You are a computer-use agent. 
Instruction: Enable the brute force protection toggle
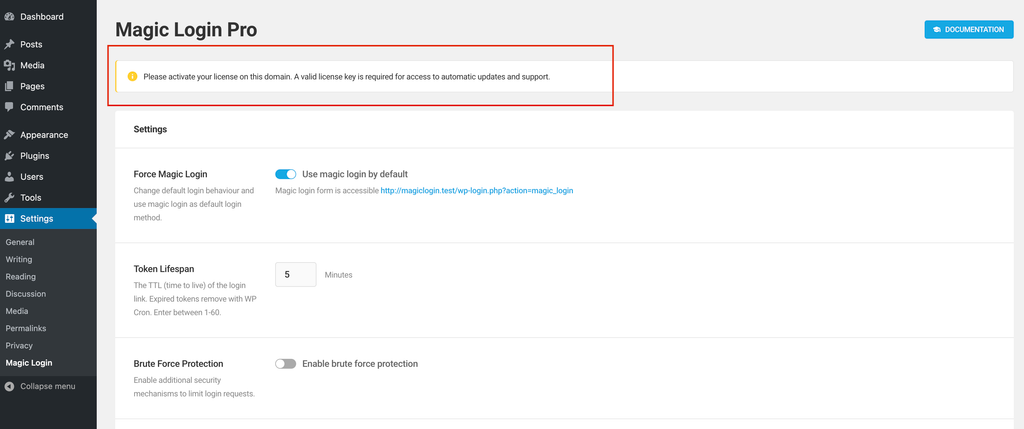pos(285,364)
